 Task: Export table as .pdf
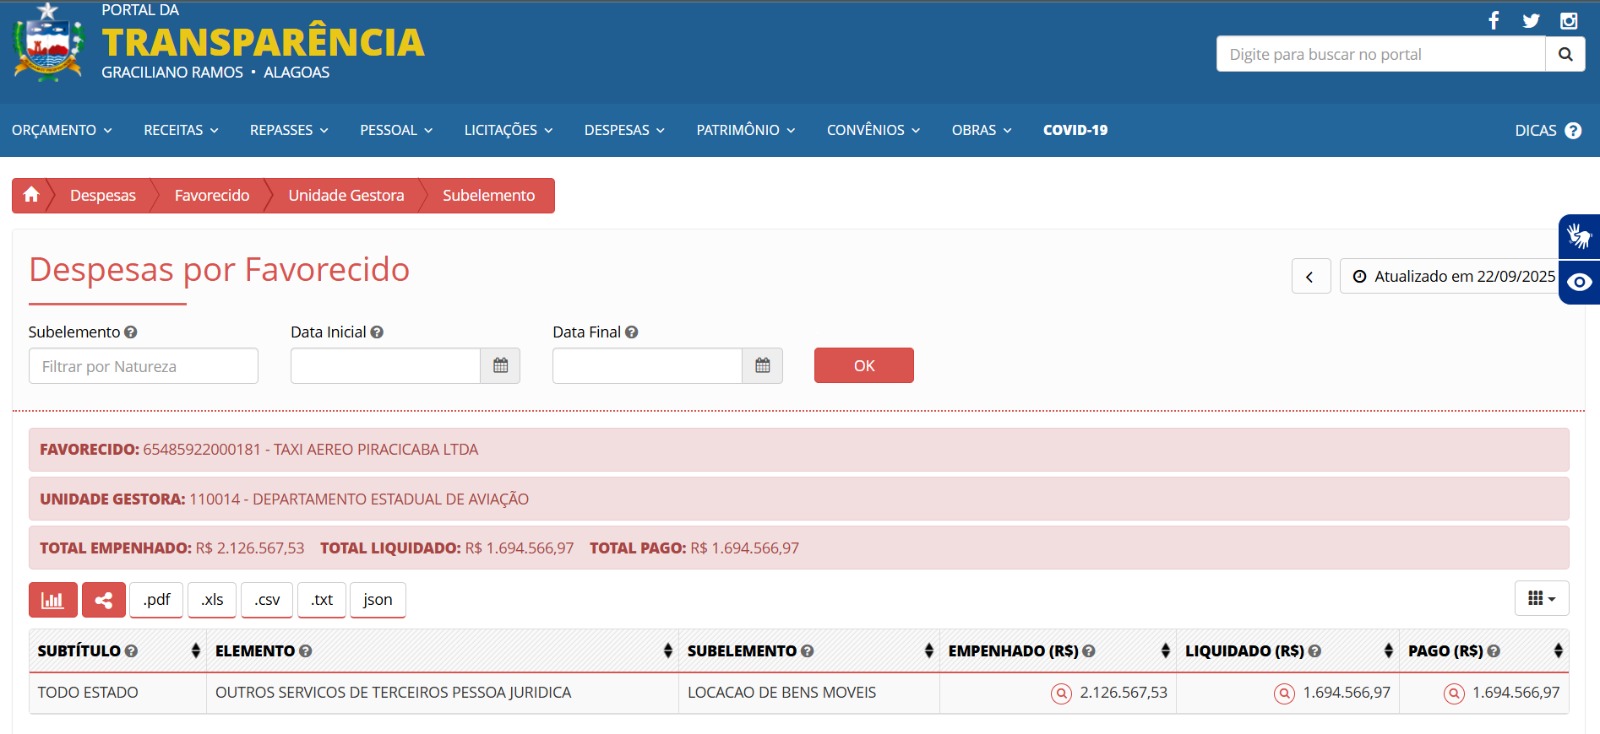156,600
